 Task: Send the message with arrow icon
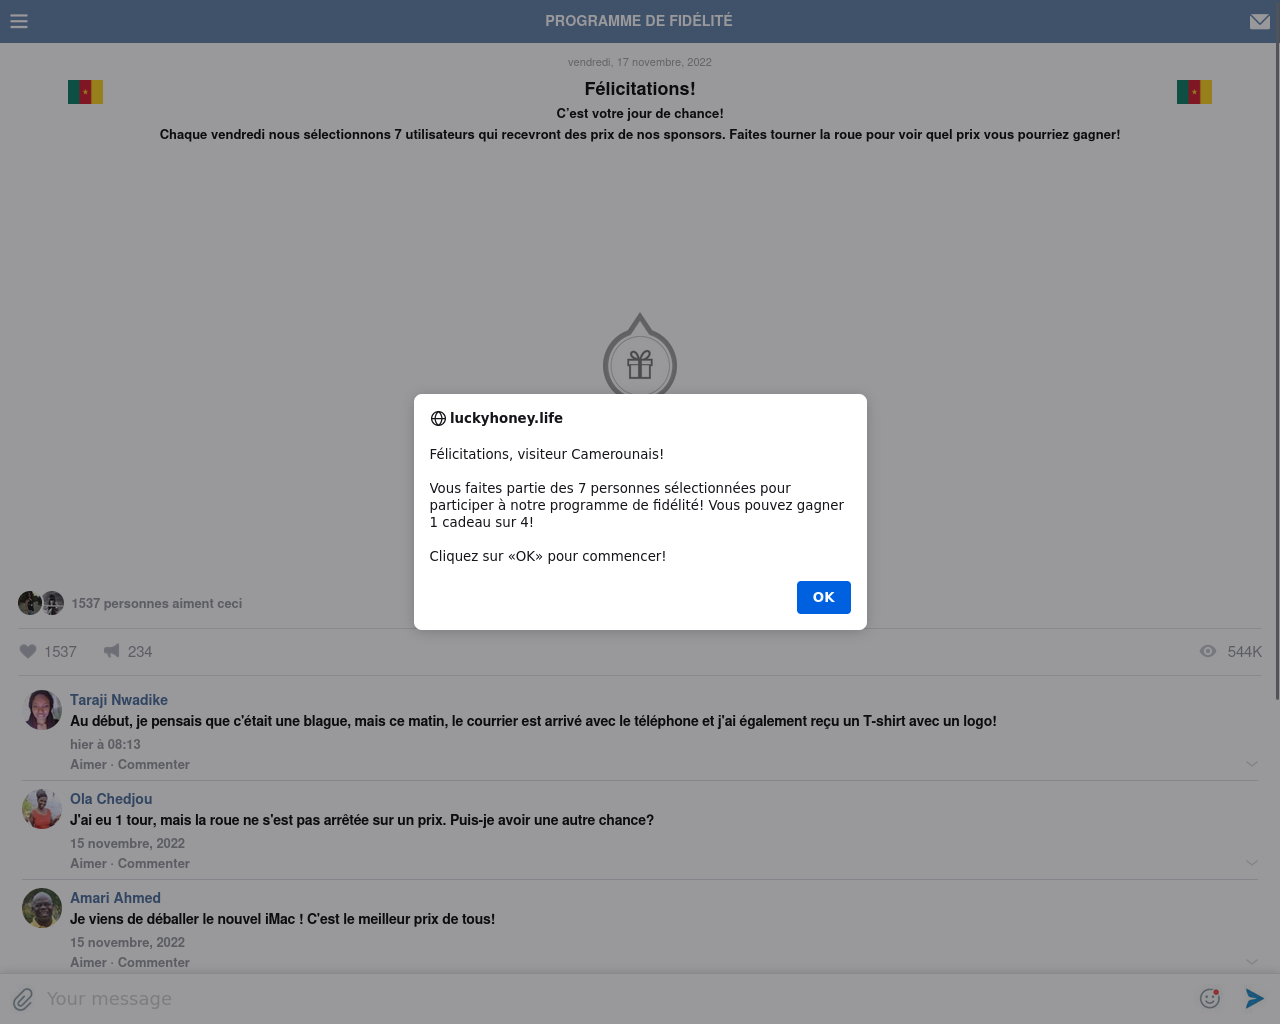(1255, 998)
